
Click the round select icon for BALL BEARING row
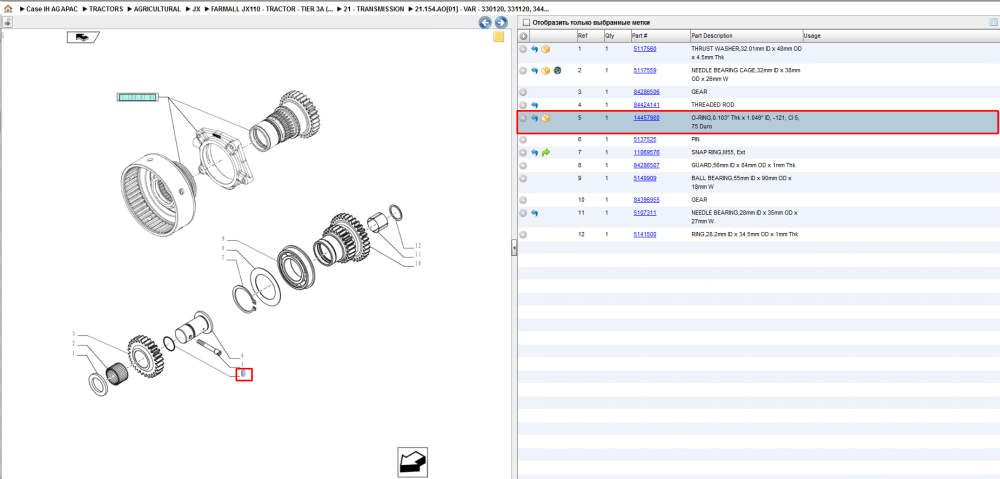(523, 178)
